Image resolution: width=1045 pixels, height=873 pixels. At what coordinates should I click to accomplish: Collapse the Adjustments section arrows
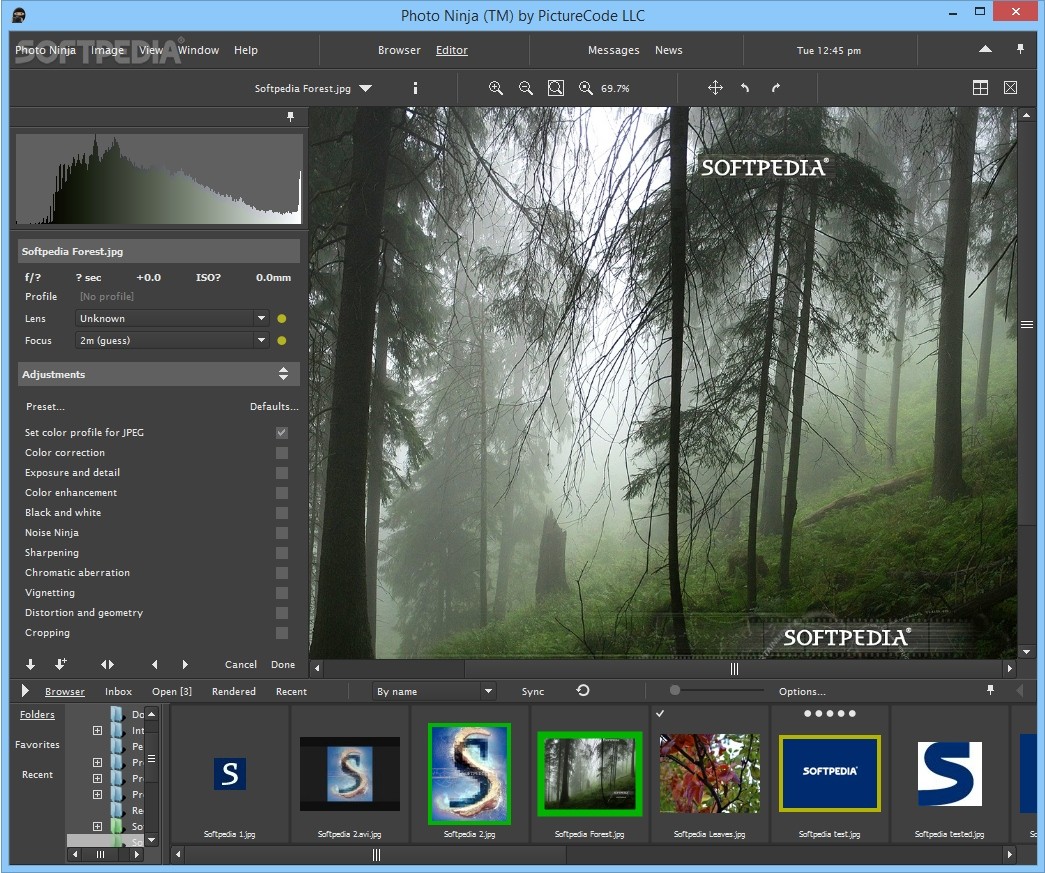(283, 374)
